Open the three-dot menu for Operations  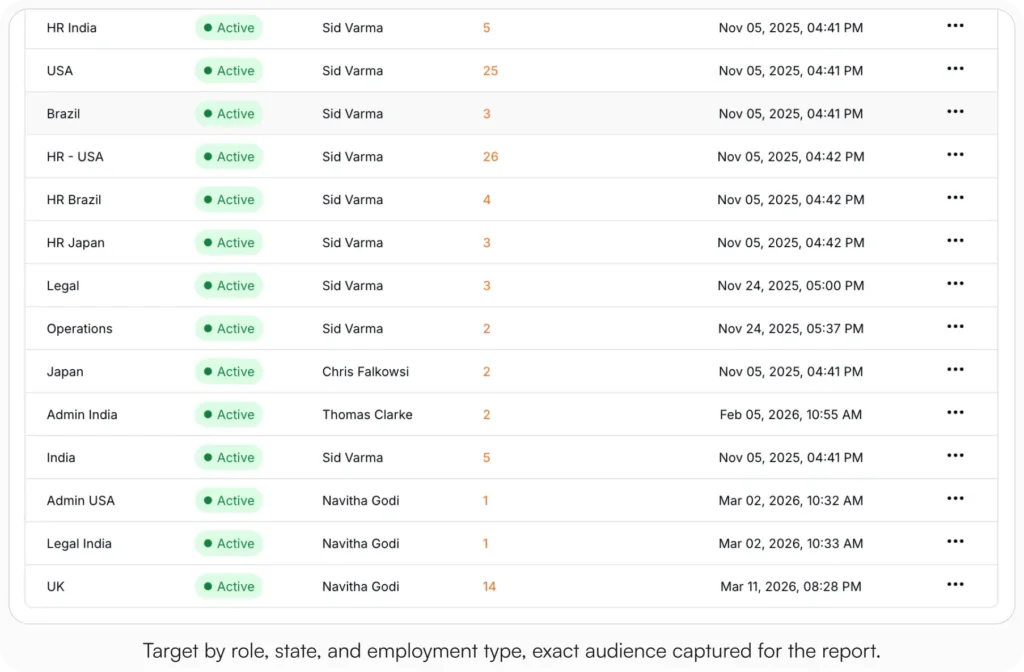(955, 327)
